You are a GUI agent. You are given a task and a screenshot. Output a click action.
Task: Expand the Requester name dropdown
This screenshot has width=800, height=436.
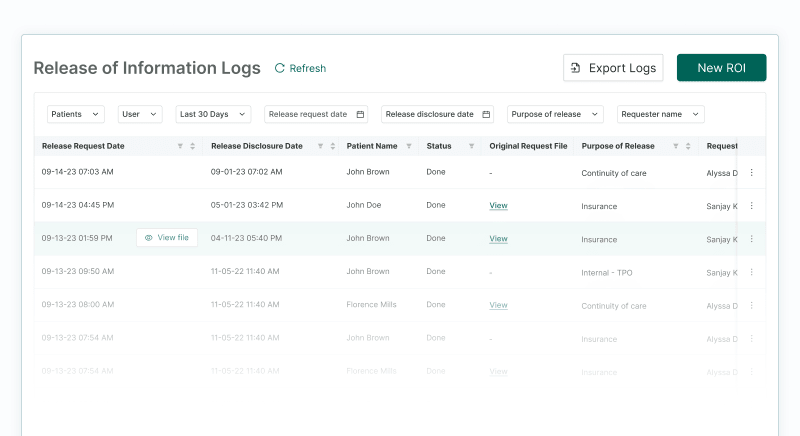coord(660,114)
